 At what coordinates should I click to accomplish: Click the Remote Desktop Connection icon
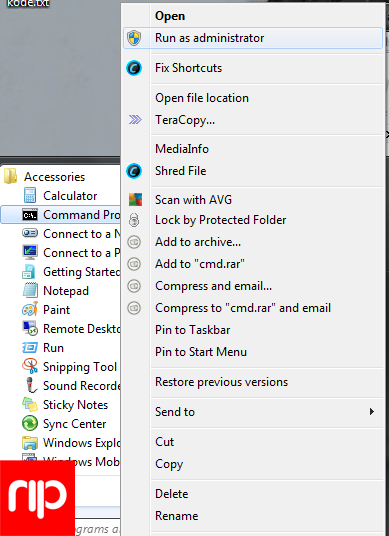tap(30, 328)
